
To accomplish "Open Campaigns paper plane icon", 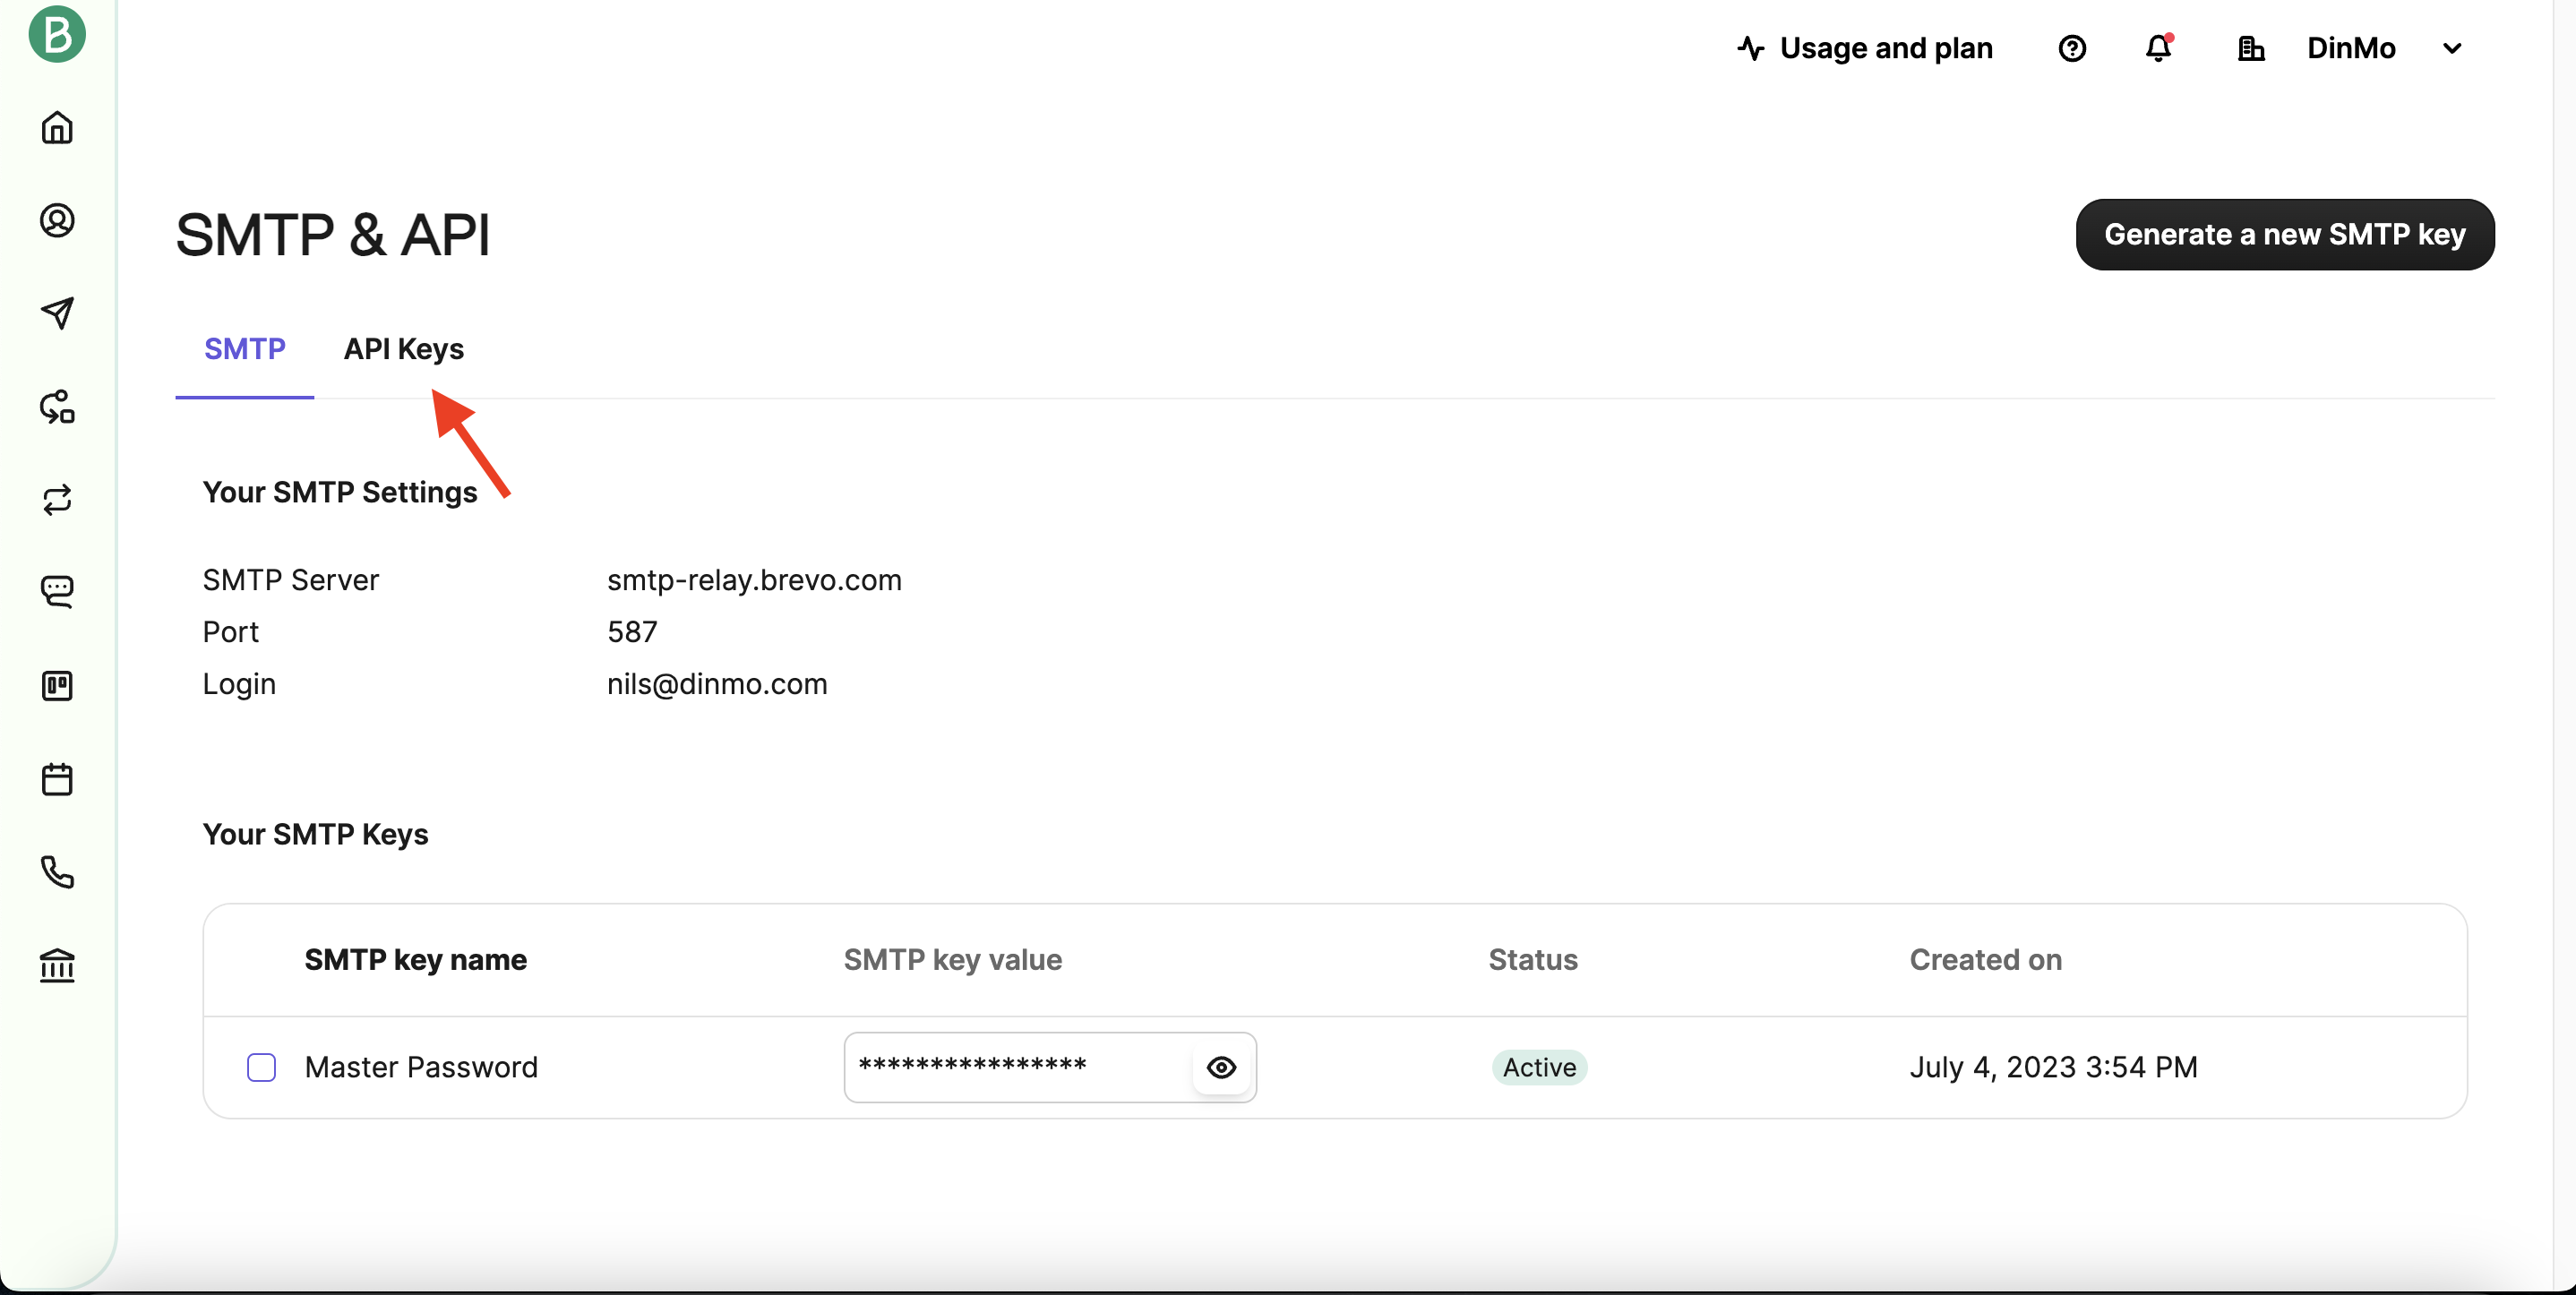I will [57, 313].
